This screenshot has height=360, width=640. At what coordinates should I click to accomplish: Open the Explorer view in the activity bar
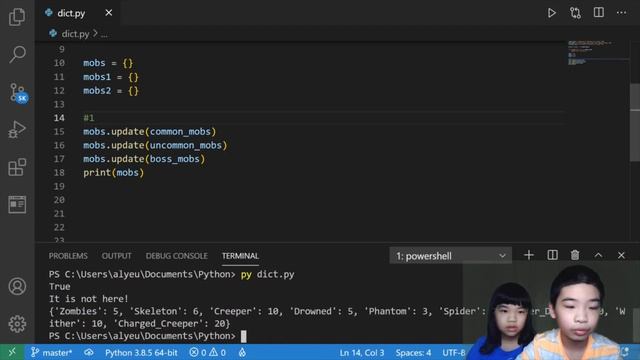tap(17, 17)
